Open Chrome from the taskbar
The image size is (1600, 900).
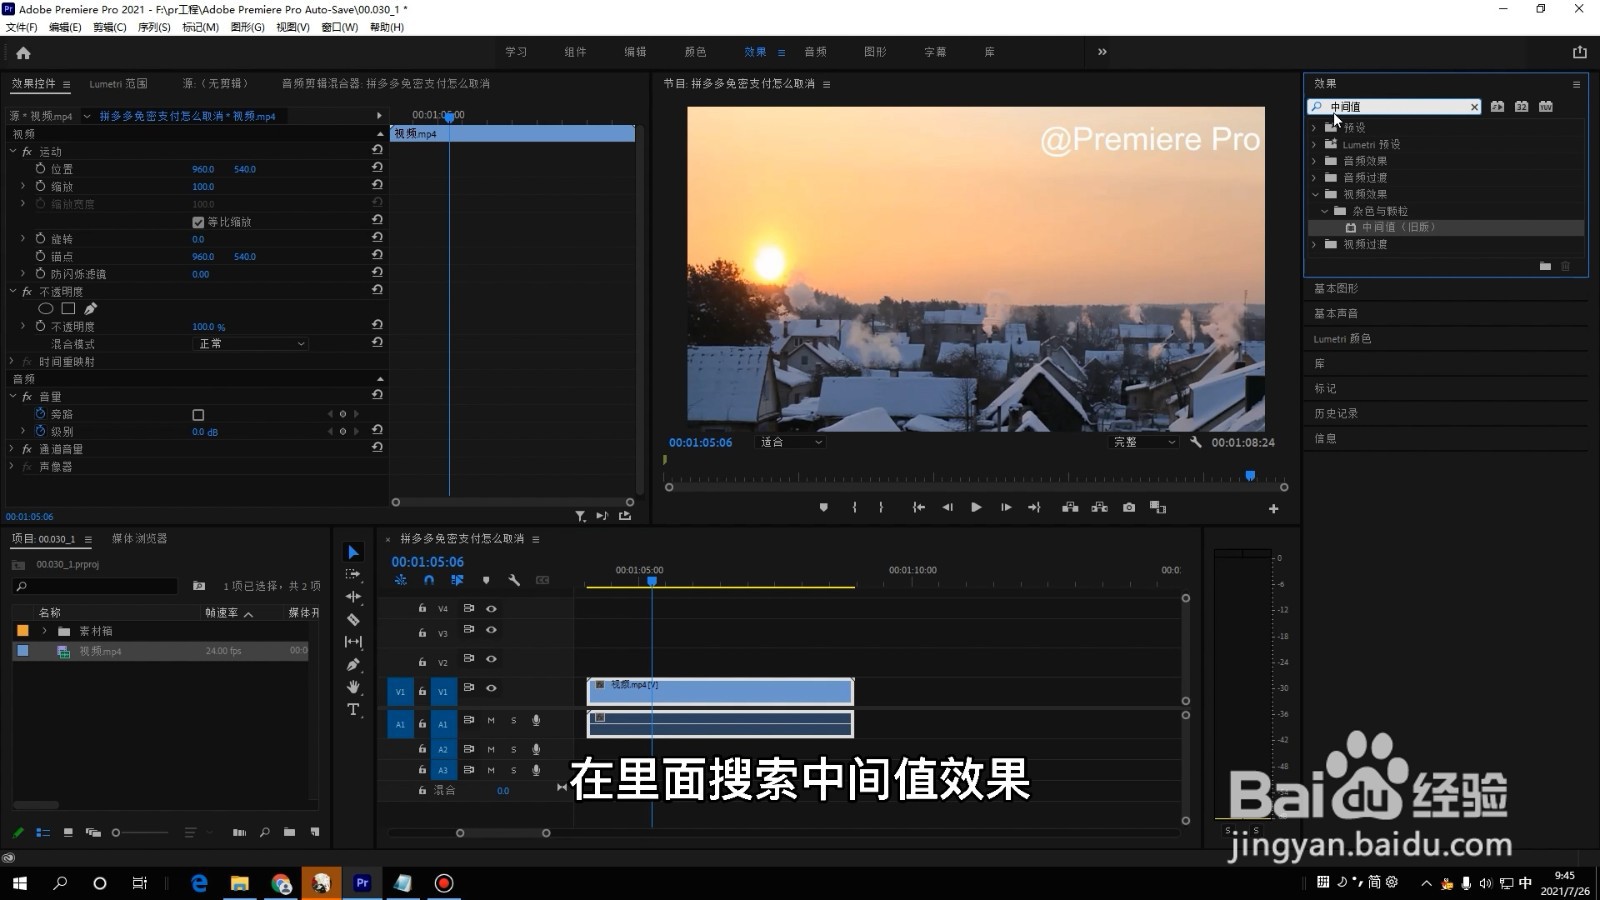coord(281,883)
